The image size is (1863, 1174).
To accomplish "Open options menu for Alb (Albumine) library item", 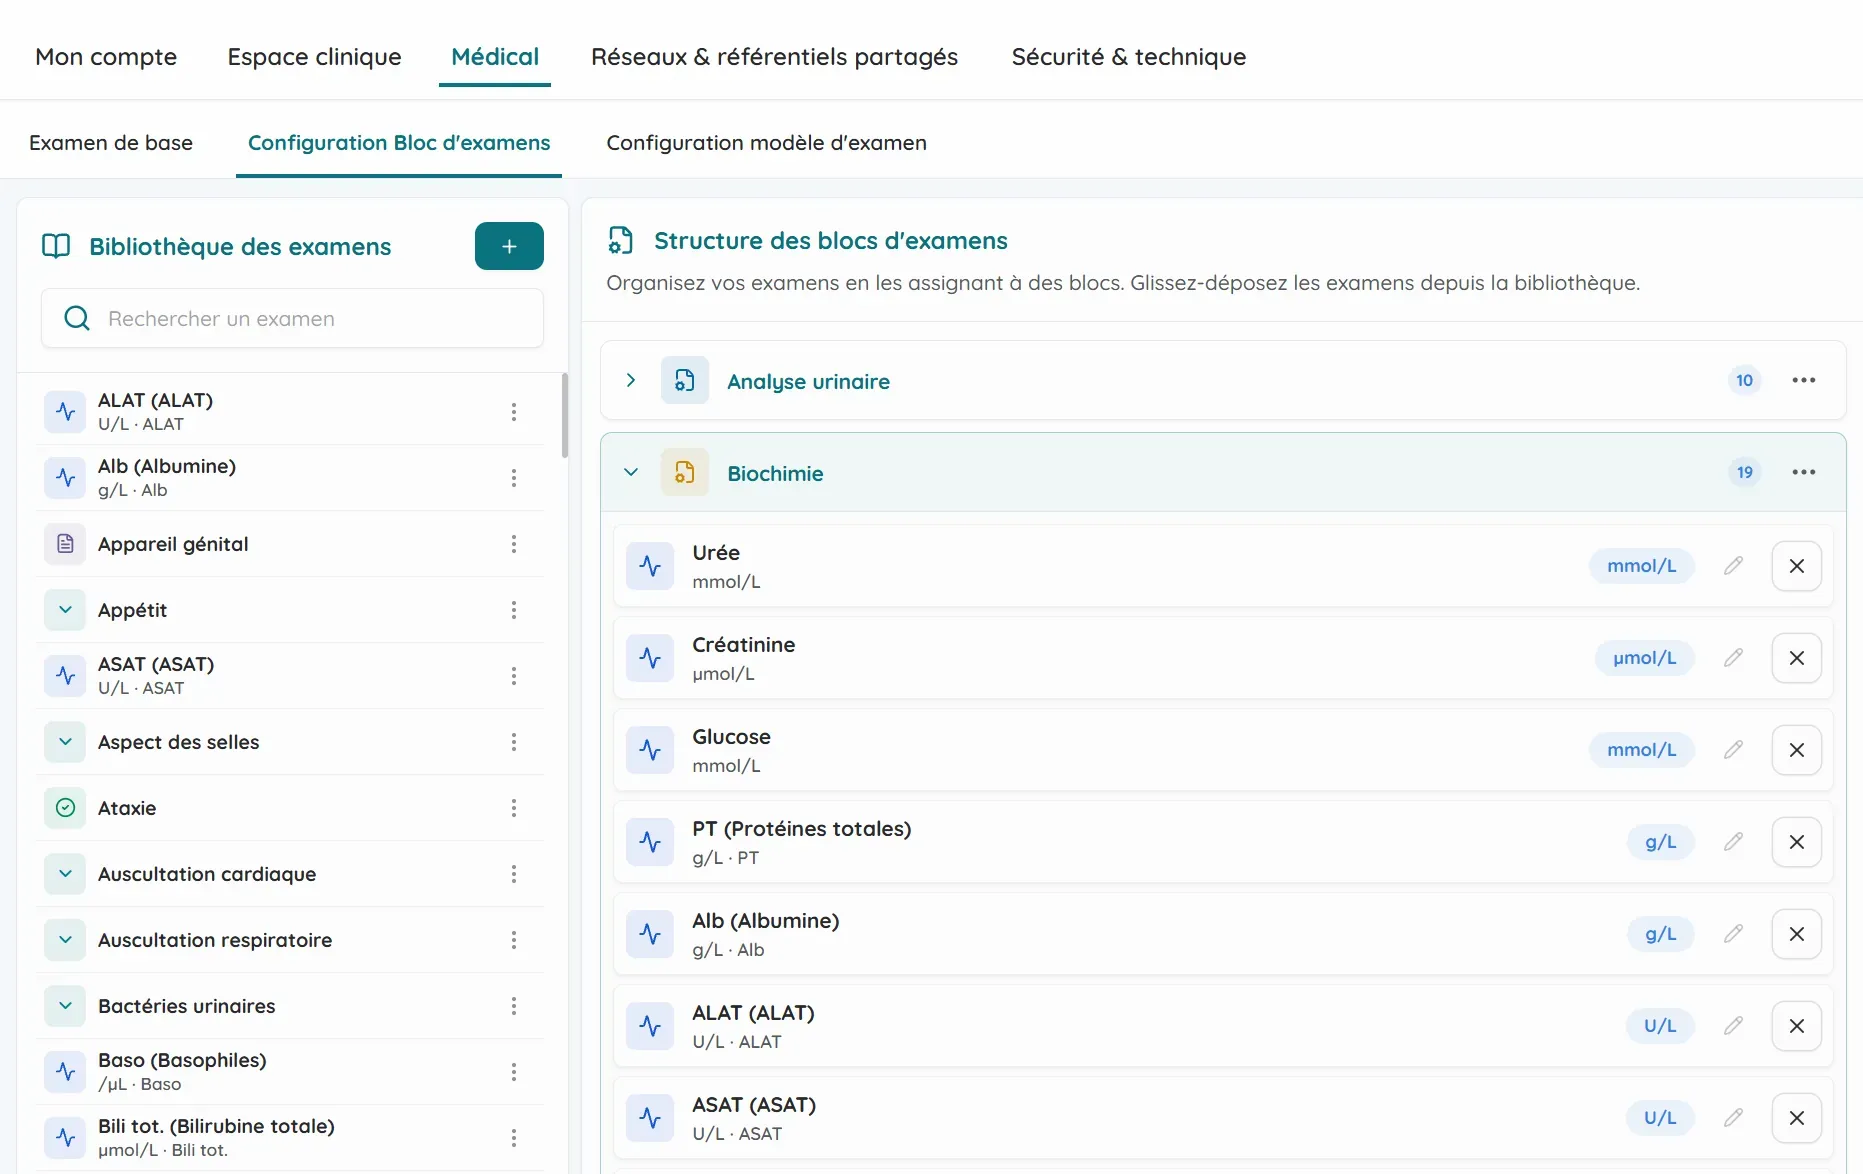I will coord(514,478).
